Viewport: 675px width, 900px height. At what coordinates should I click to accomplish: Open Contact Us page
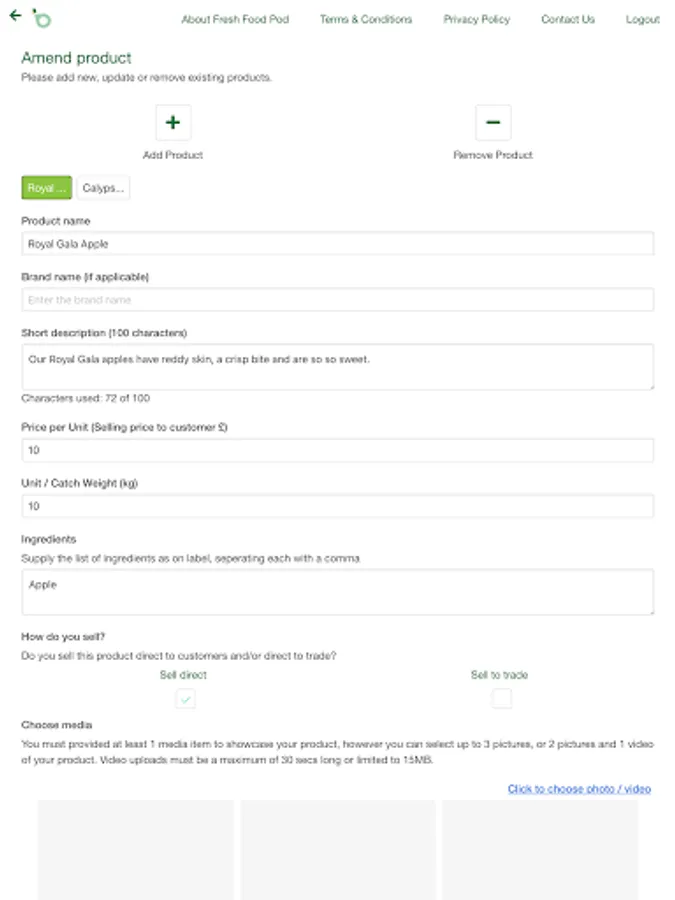tap(568, 19)
